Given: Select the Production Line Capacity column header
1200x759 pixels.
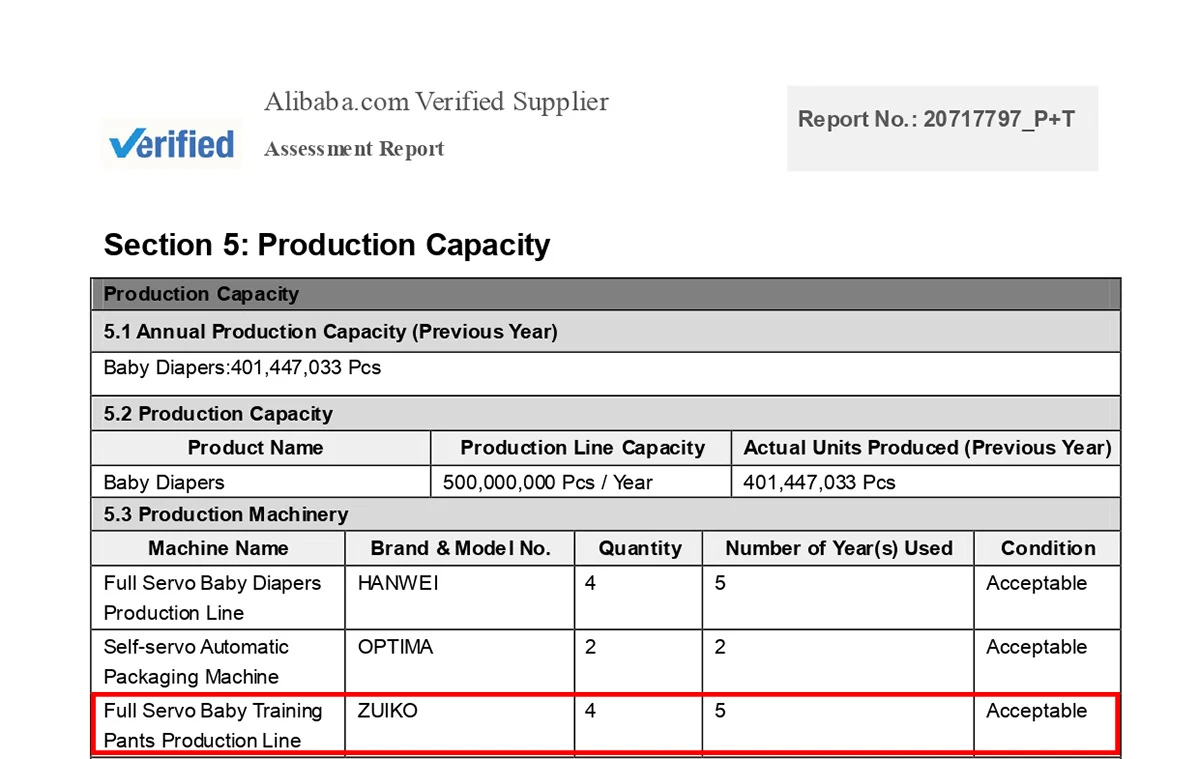Looking at the screenshot, I should [582, 448].
